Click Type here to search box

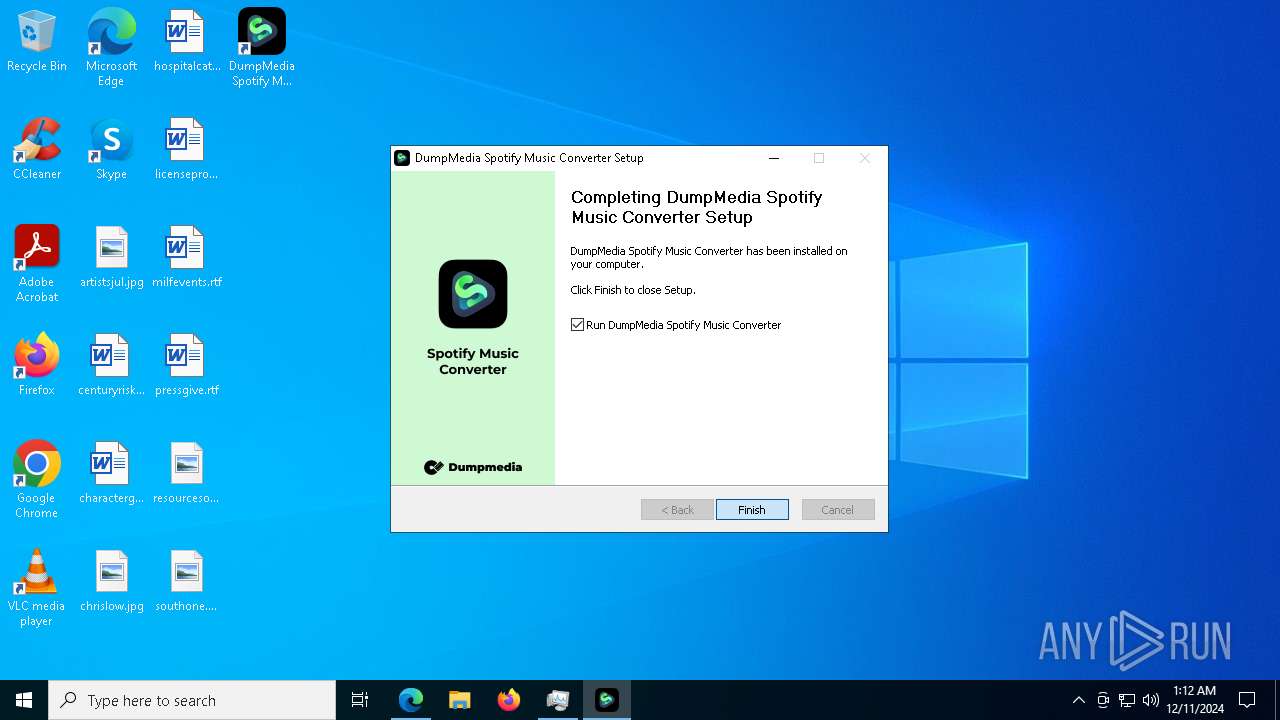click(192, 700)
